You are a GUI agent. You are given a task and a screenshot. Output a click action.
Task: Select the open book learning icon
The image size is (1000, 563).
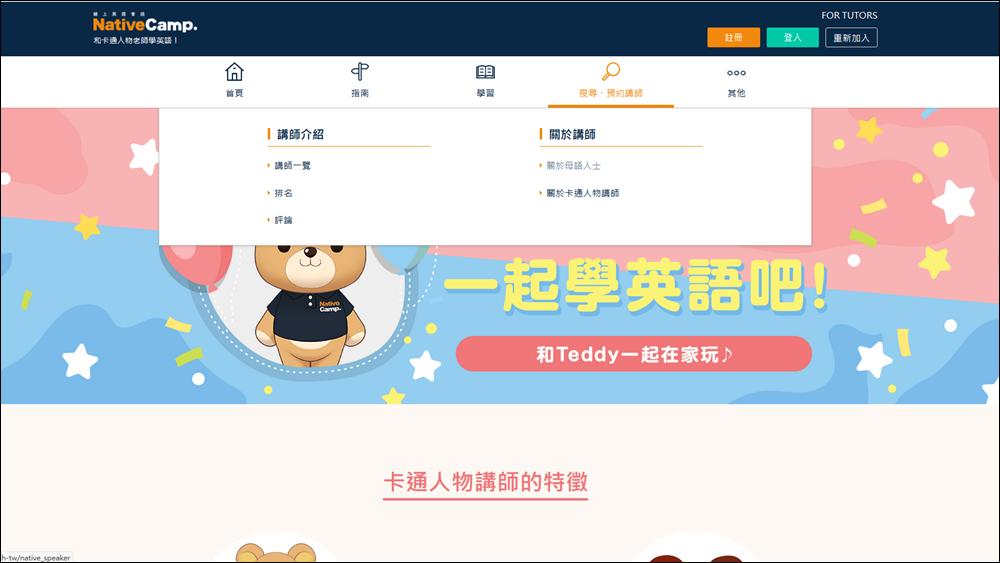(x=485, y=72)
